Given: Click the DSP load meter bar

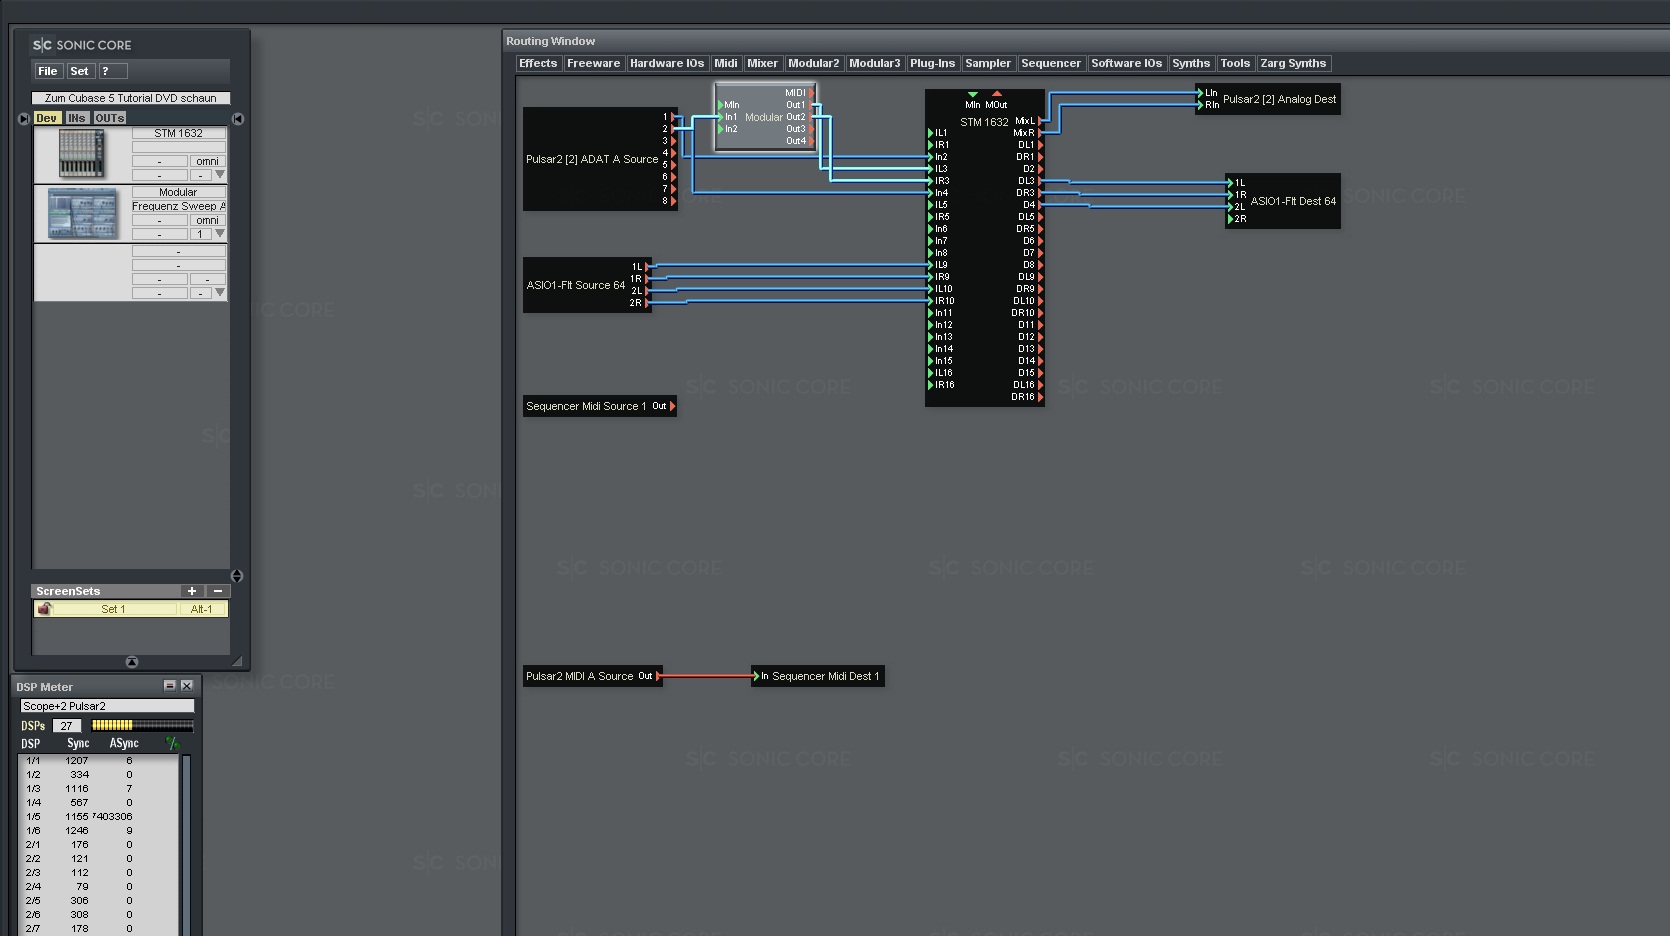Looking at the screenshot, I should point(142,725).
